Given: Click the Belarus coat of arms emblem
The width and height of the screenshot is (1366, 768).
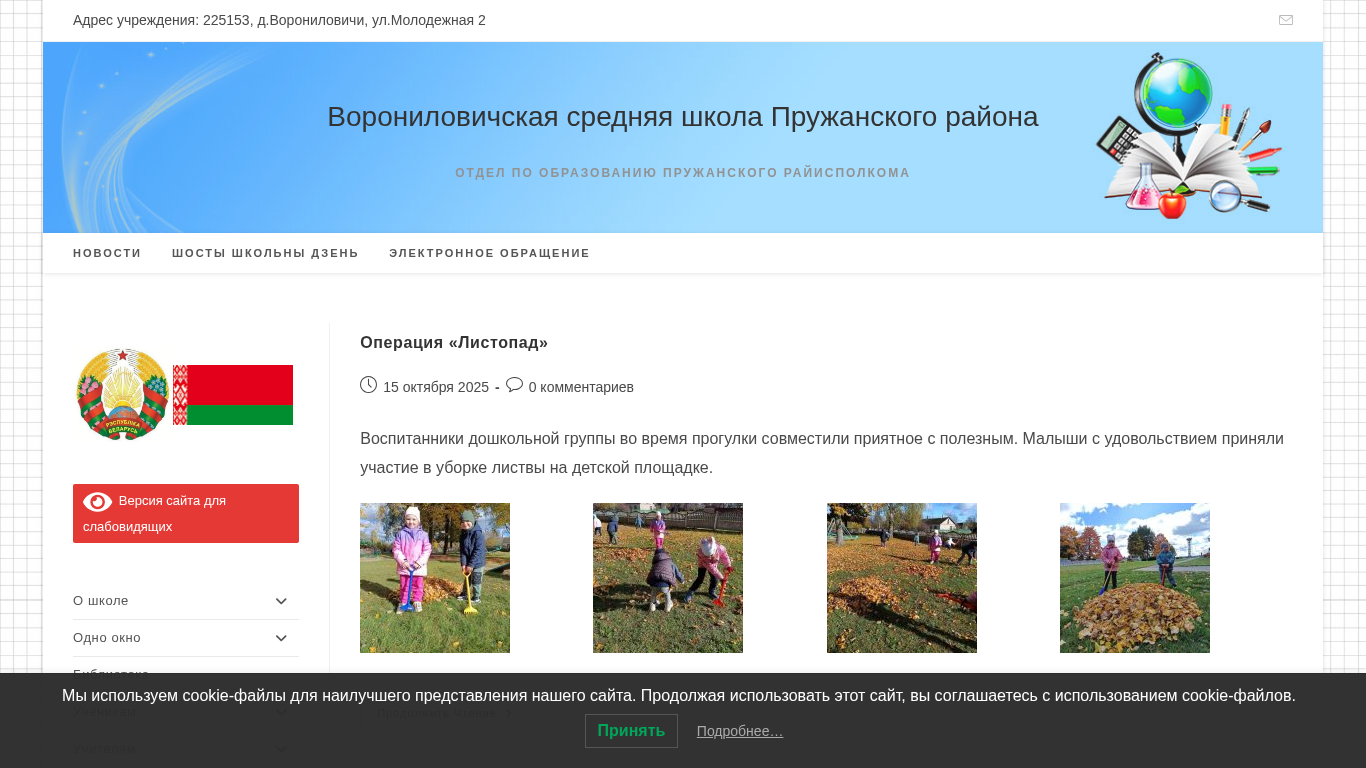Looking at the screenshot, I should [x=122, y=394].
